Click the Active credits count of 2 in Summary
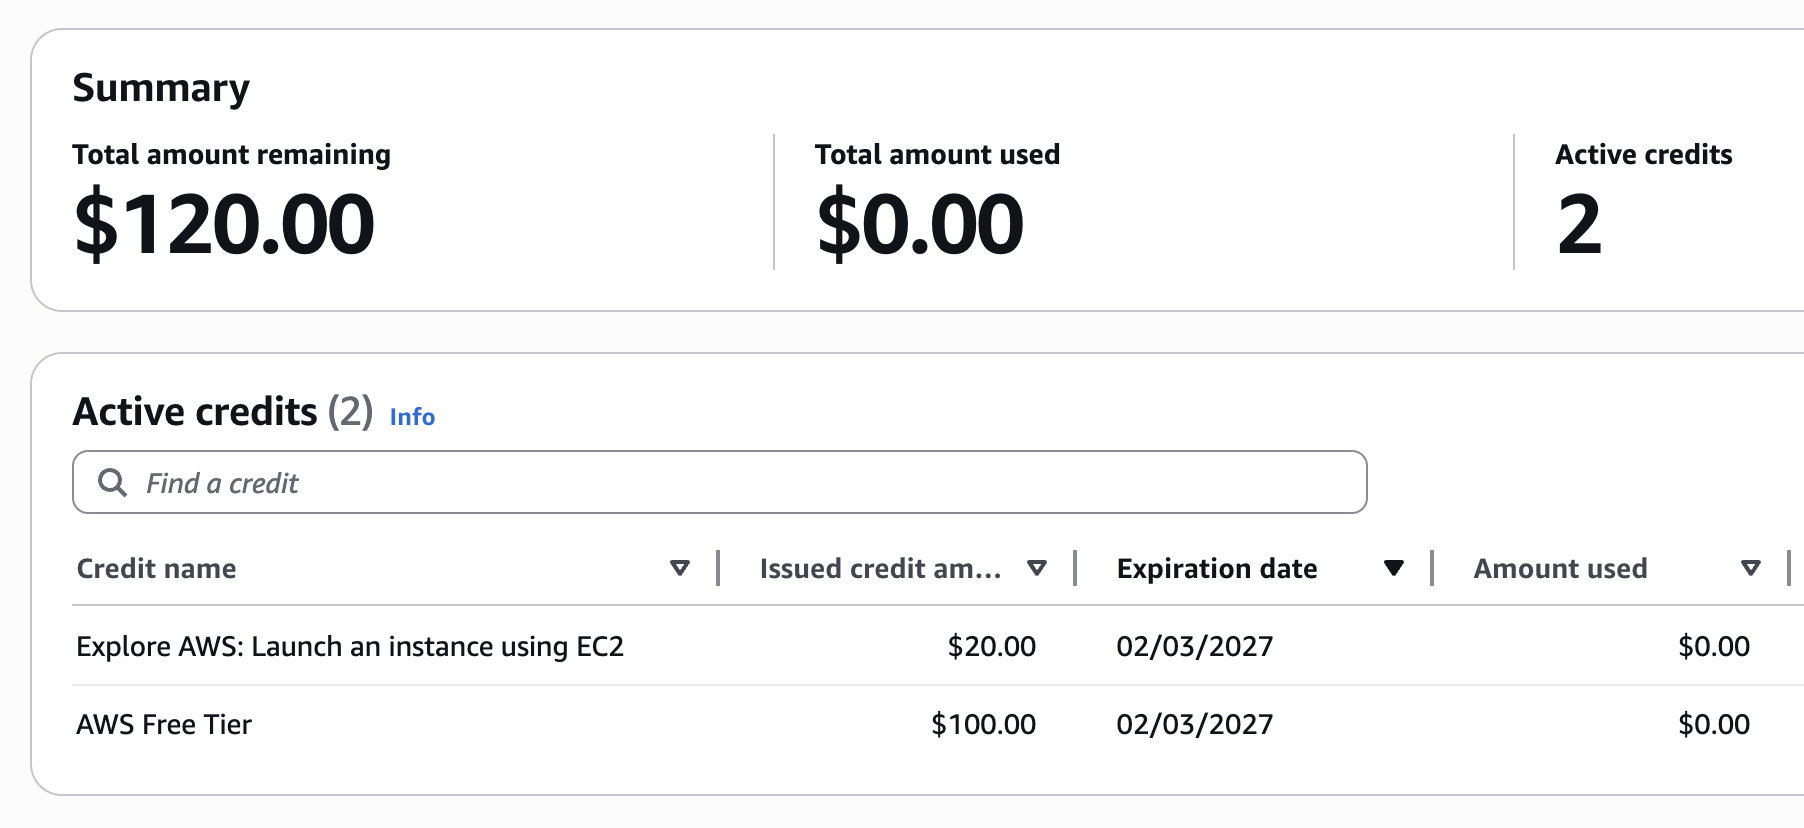This screenshot has width=1804, height=828. (1579, 224)
